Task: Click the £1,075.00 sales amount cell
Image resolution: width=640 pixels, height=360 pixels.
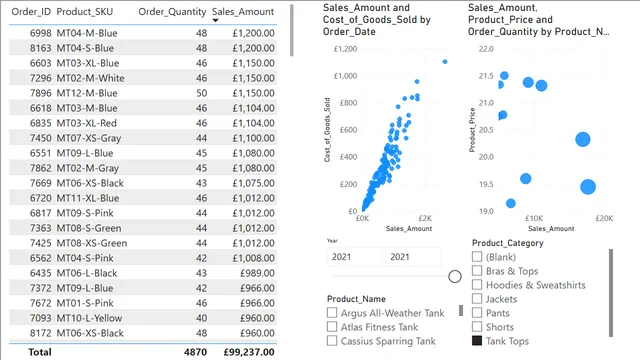Action: (x=253, y=183)
